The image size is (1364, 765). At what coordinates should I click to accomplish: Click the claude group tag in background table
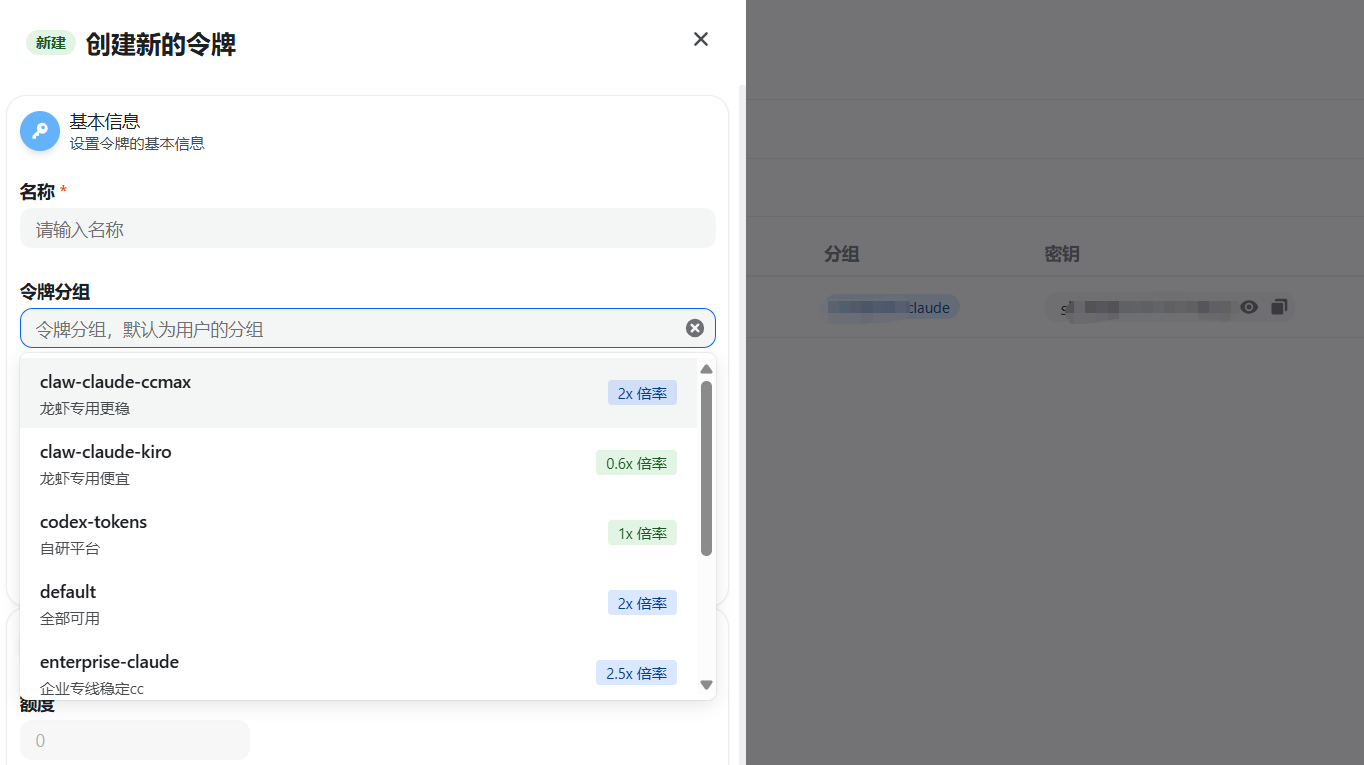890,307
